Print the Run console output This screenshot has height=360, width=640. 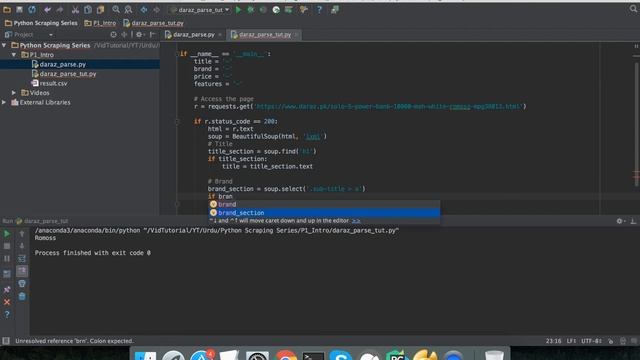pos(22,284)
